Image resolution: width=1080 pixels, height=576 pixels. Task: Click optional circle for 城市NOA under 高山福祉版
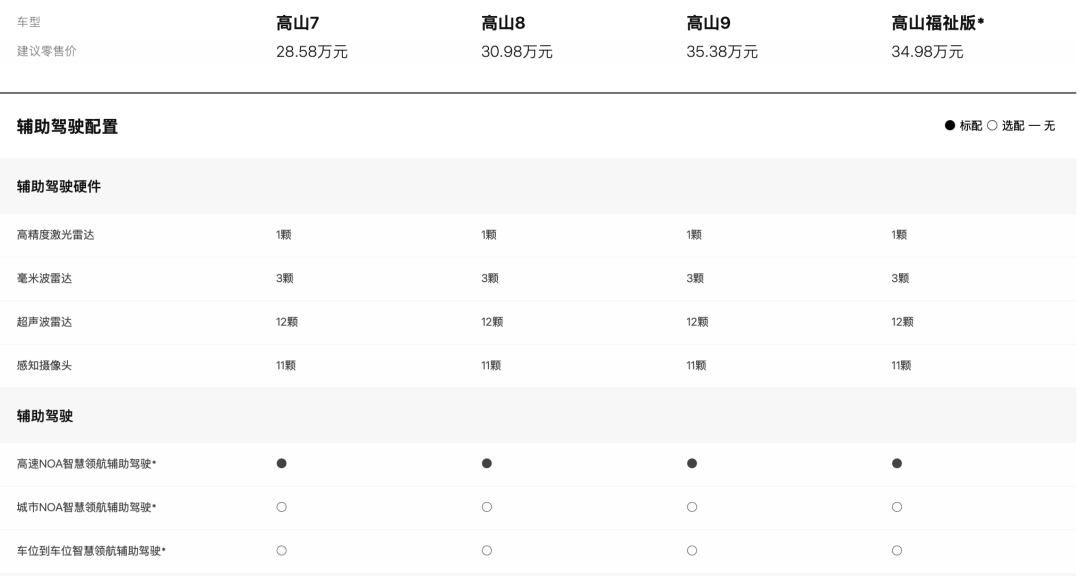click(897, 507)
